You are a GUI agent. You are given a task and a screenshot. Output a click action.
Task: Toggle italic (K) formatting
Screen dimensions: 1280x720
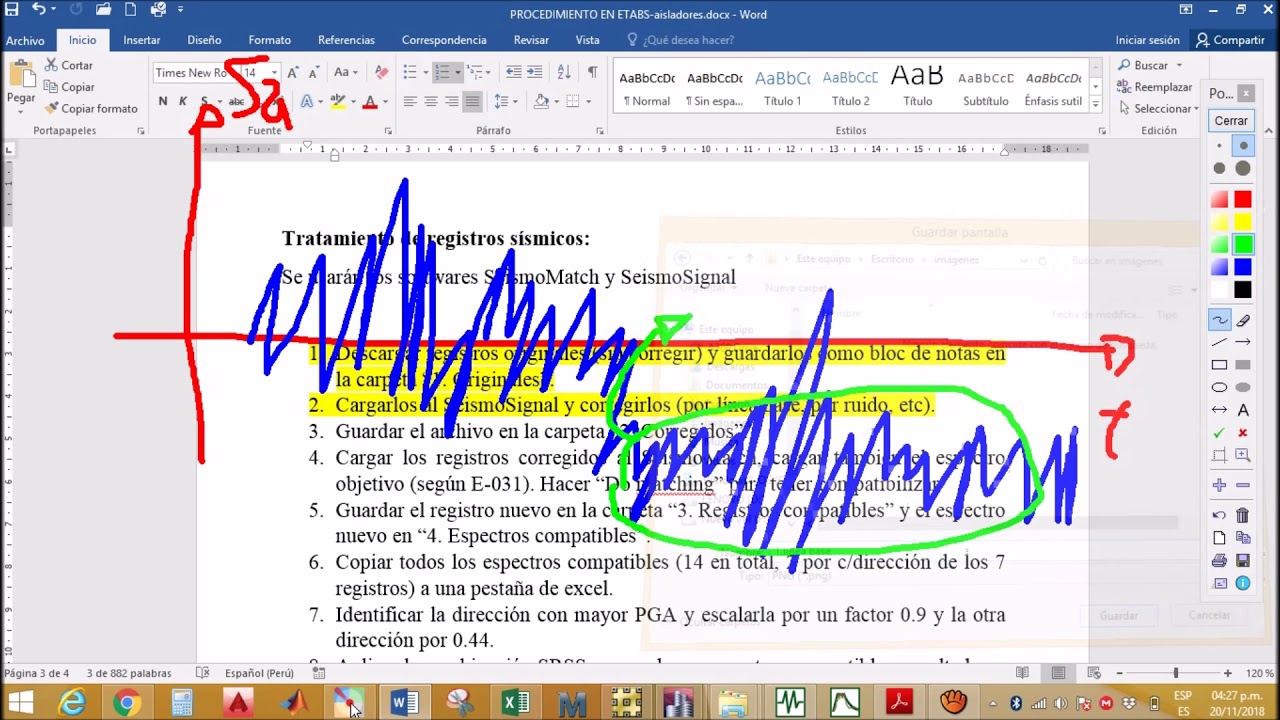pyautogui.click(x=183, y=101)
